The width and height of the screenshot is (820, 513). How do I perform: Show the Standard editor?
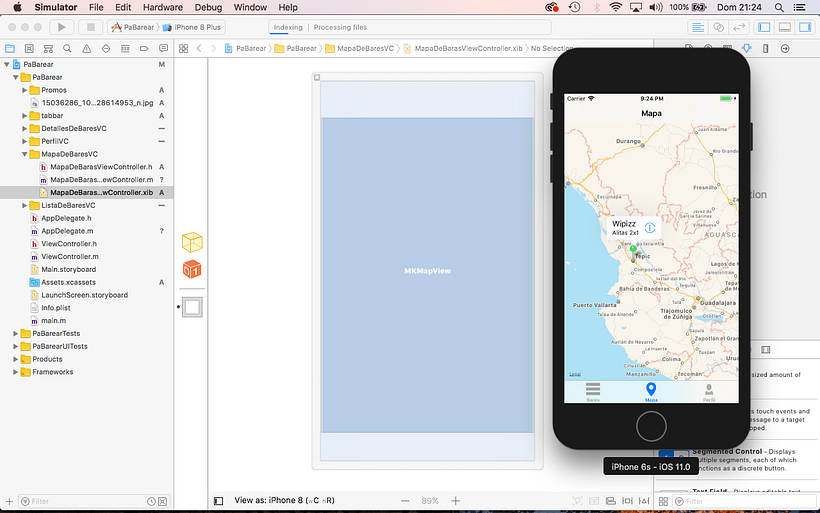click(x=698, y=27)
